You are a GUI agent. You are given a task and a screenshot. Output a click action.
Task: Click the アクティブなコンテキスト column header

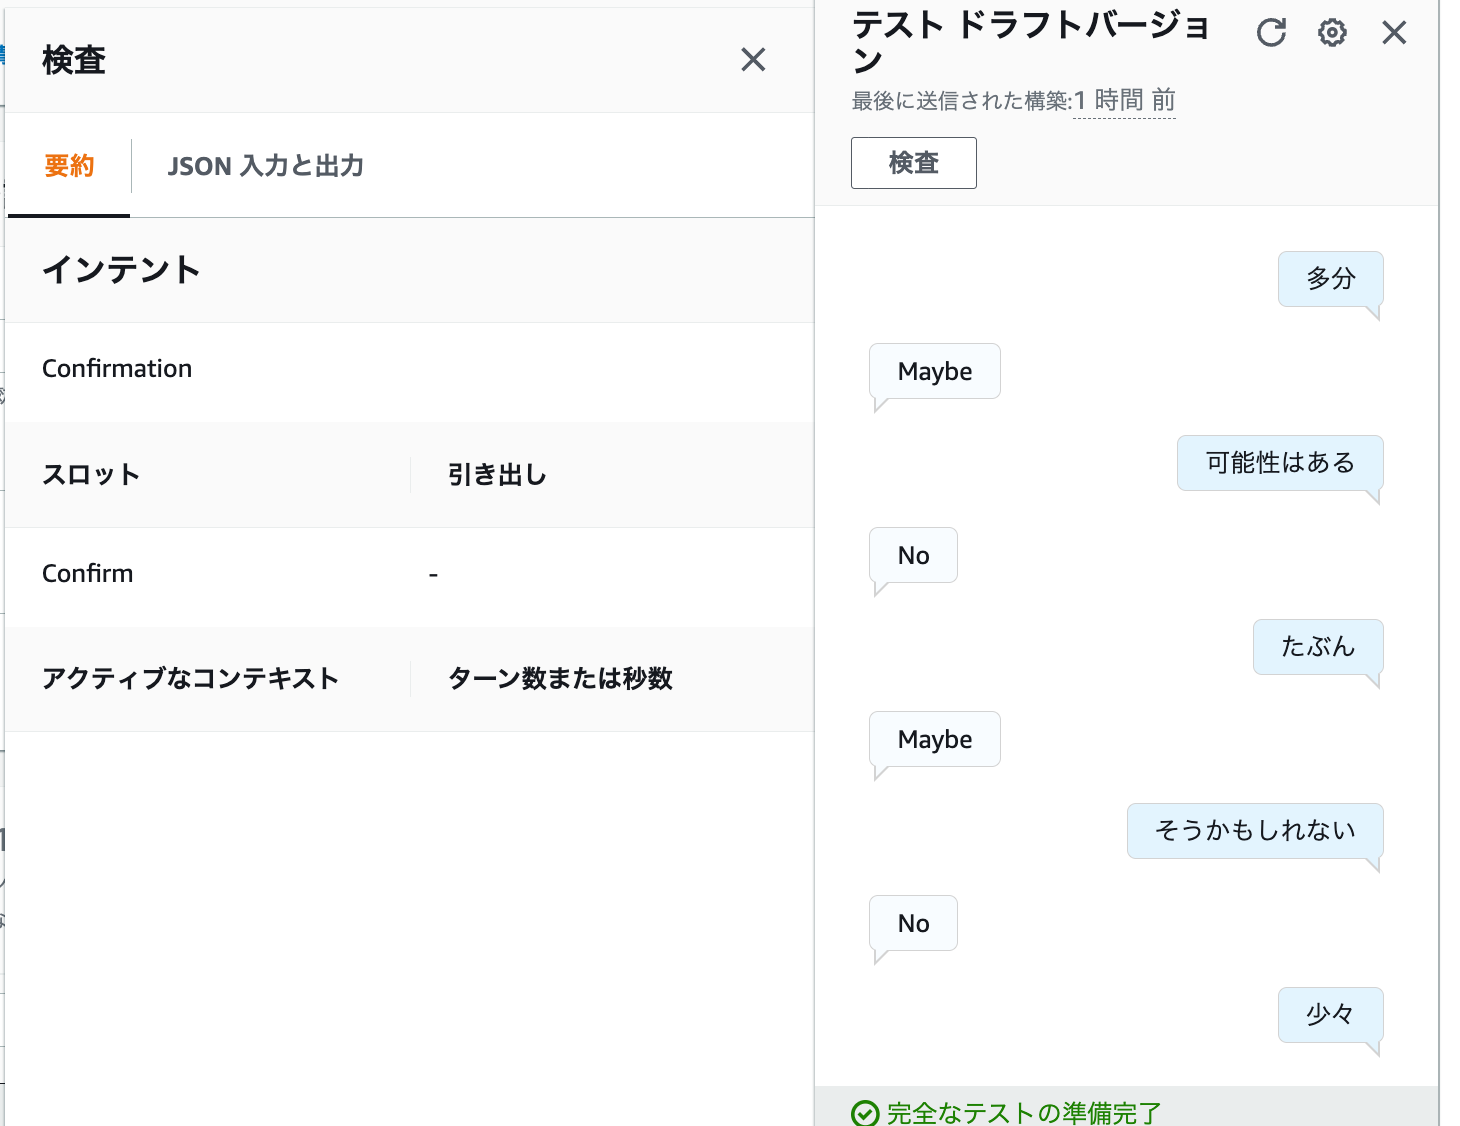190,679
